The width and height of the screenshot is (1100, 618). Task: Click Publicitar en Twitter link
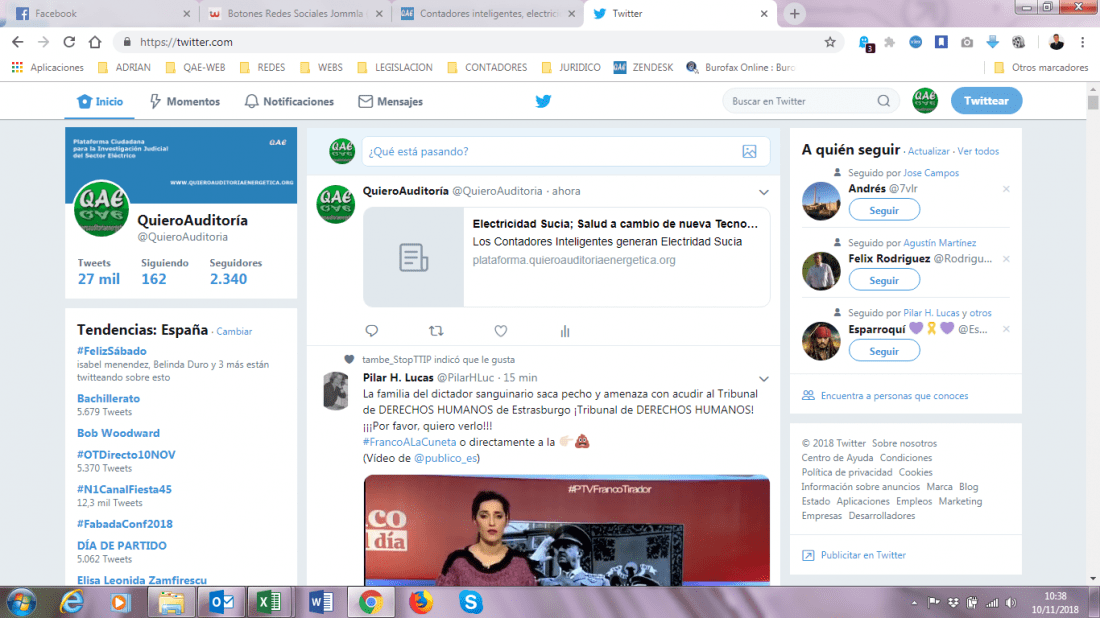(863, 555)
